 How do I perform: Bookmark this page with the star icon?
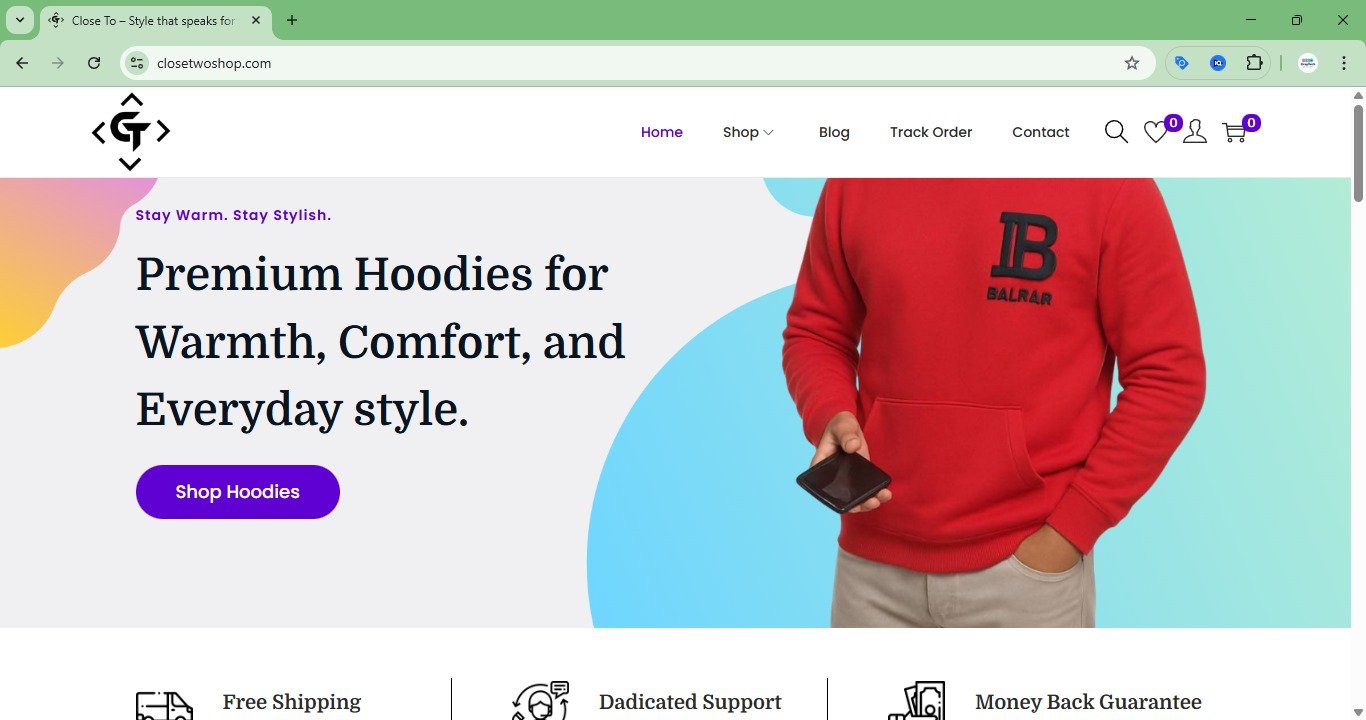1132,63
